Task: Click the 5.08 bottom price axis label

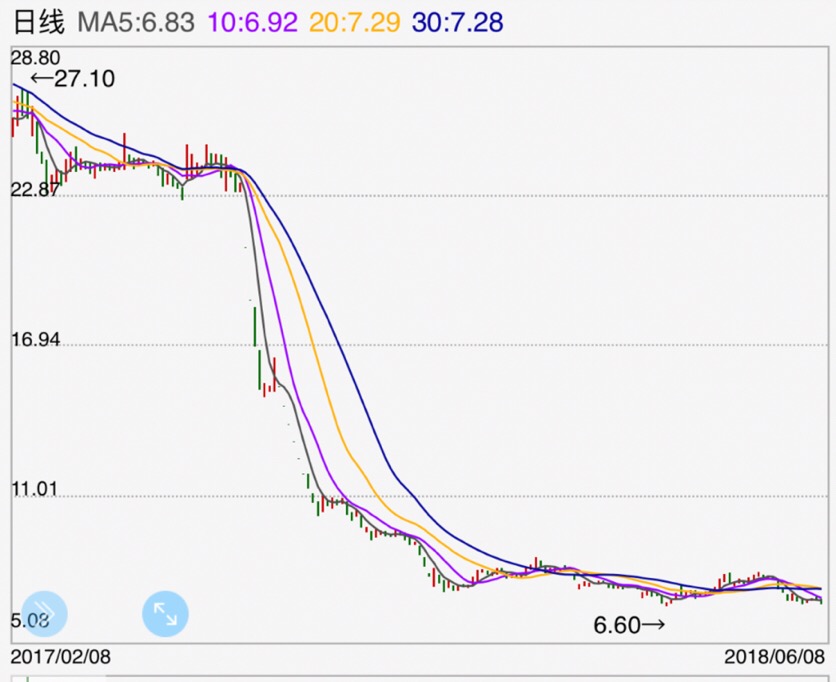Action: pos(28,622)
